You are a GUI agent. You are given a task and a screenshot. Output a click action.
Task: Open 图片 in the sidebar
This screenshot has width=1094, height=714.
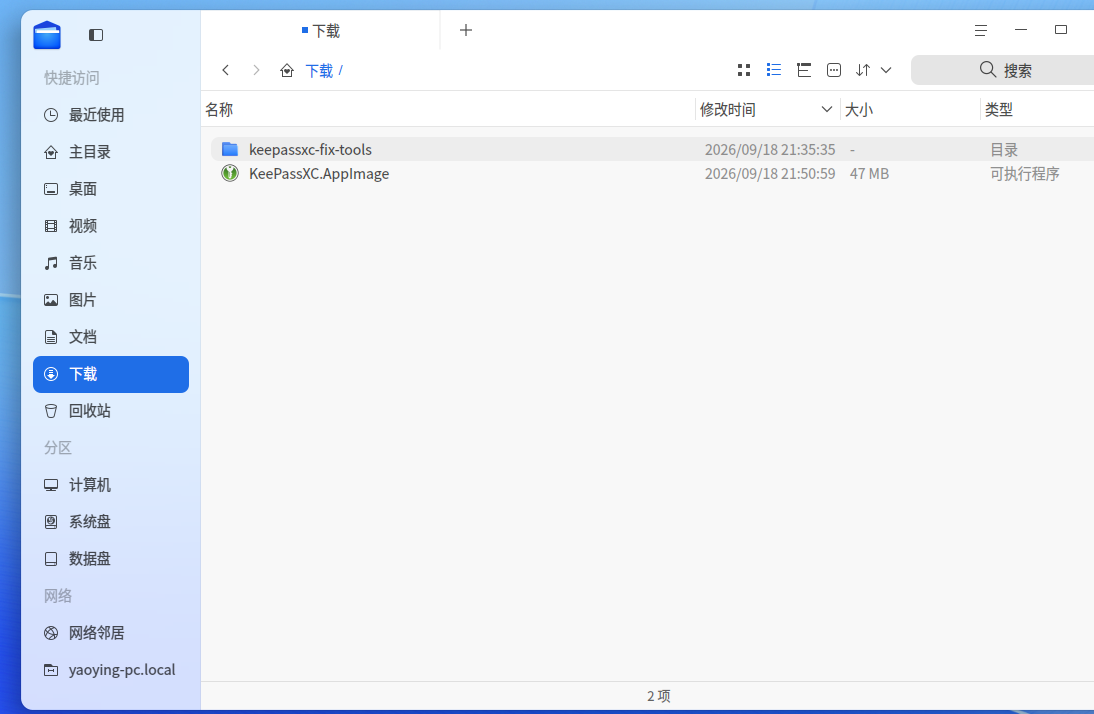click(x=111, y=299)
